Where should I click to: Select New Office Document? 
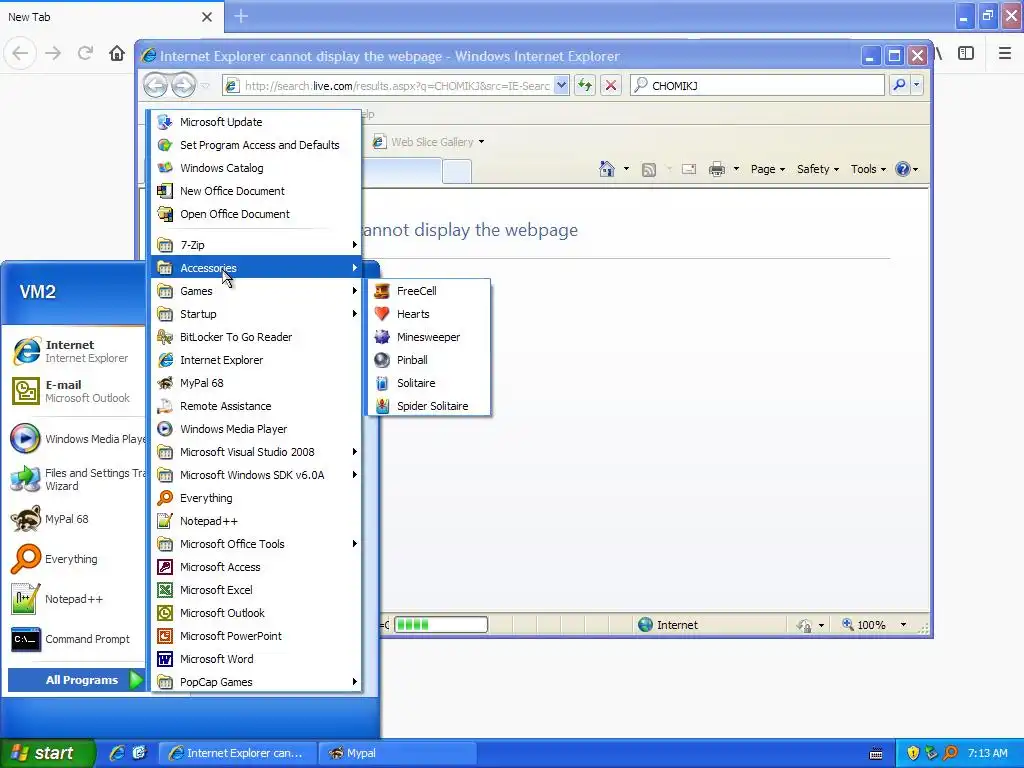256,191
